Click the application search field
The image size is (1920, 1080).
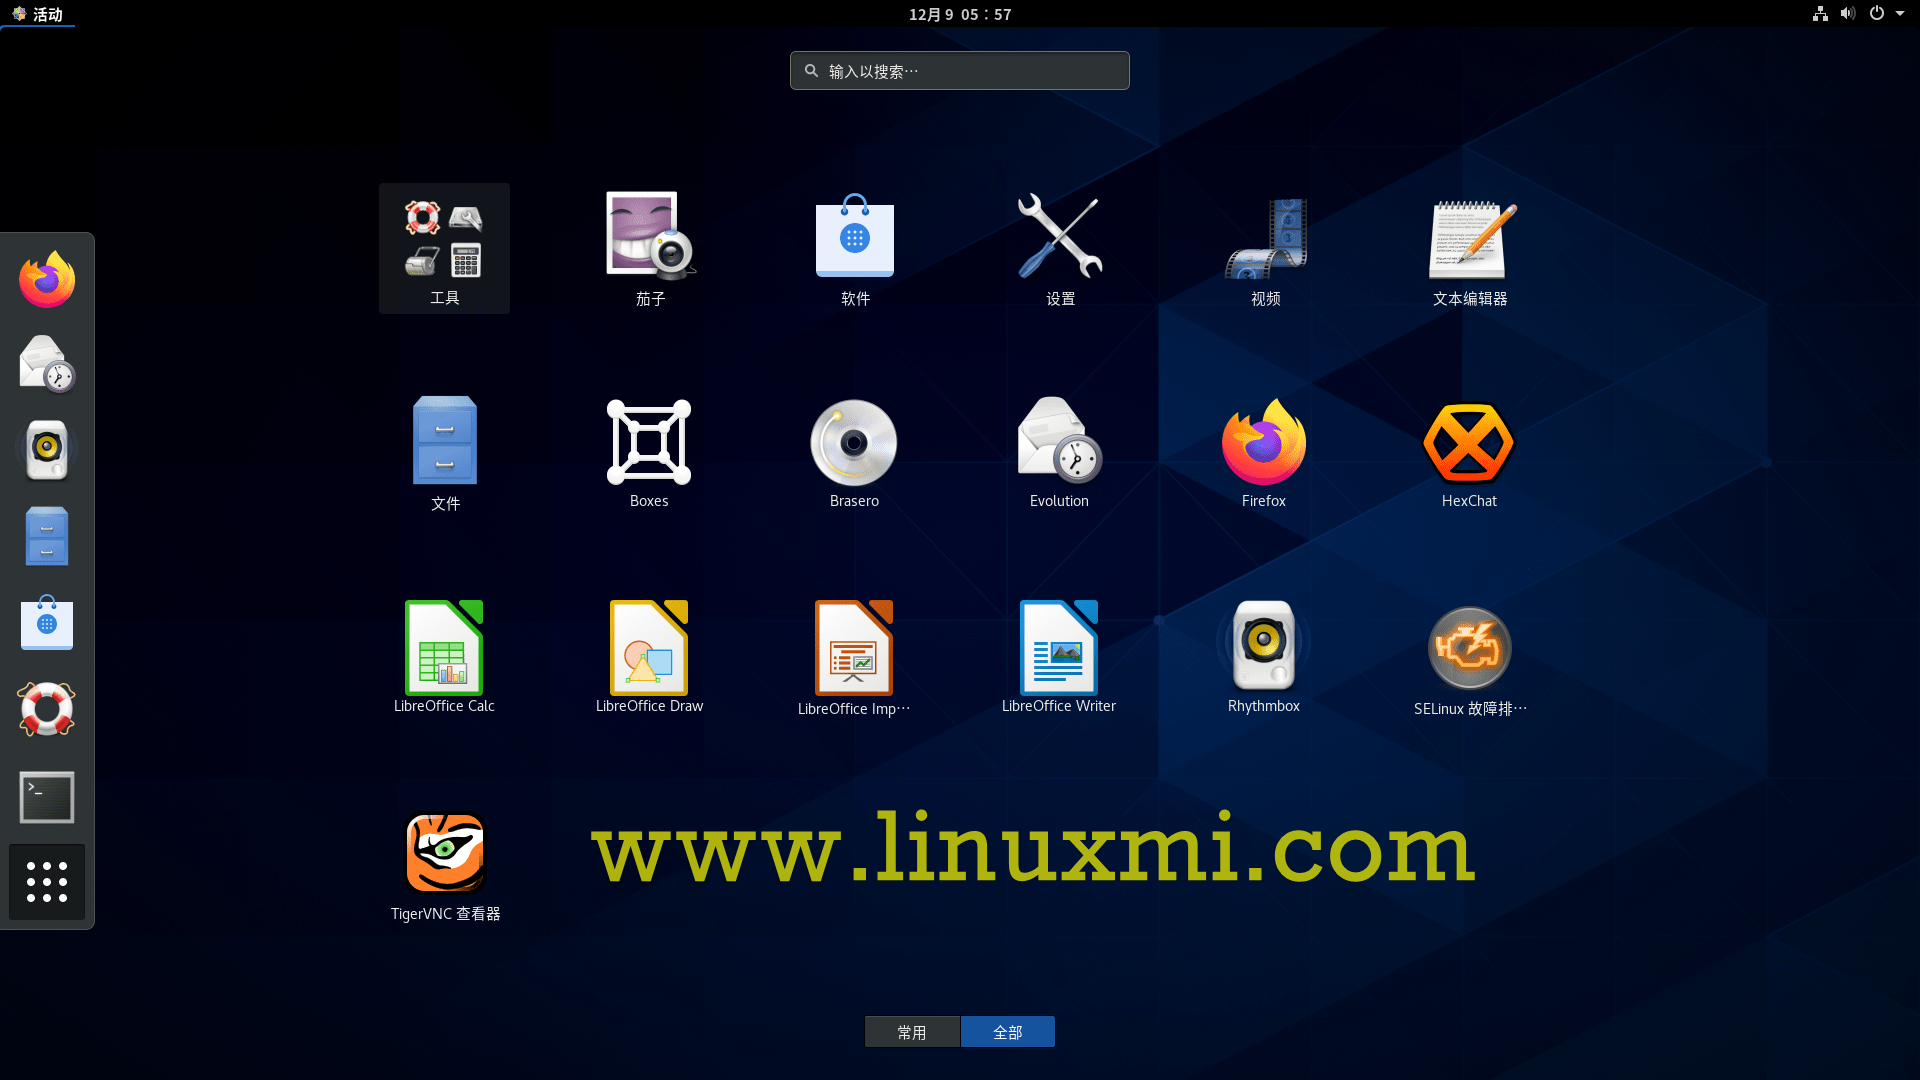pos(960,71)
